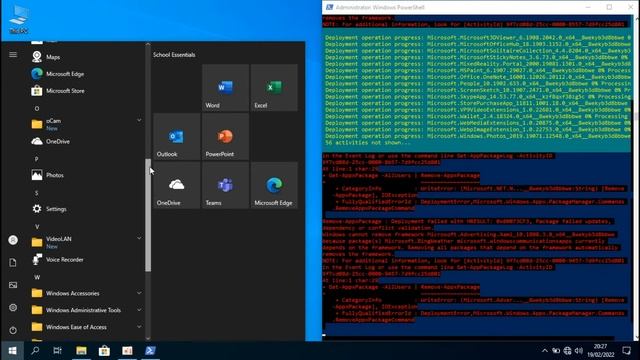Open the Documents icon in Start rail
The height and width of the screenshot is (360, 640).
click(x=13, y=262)
